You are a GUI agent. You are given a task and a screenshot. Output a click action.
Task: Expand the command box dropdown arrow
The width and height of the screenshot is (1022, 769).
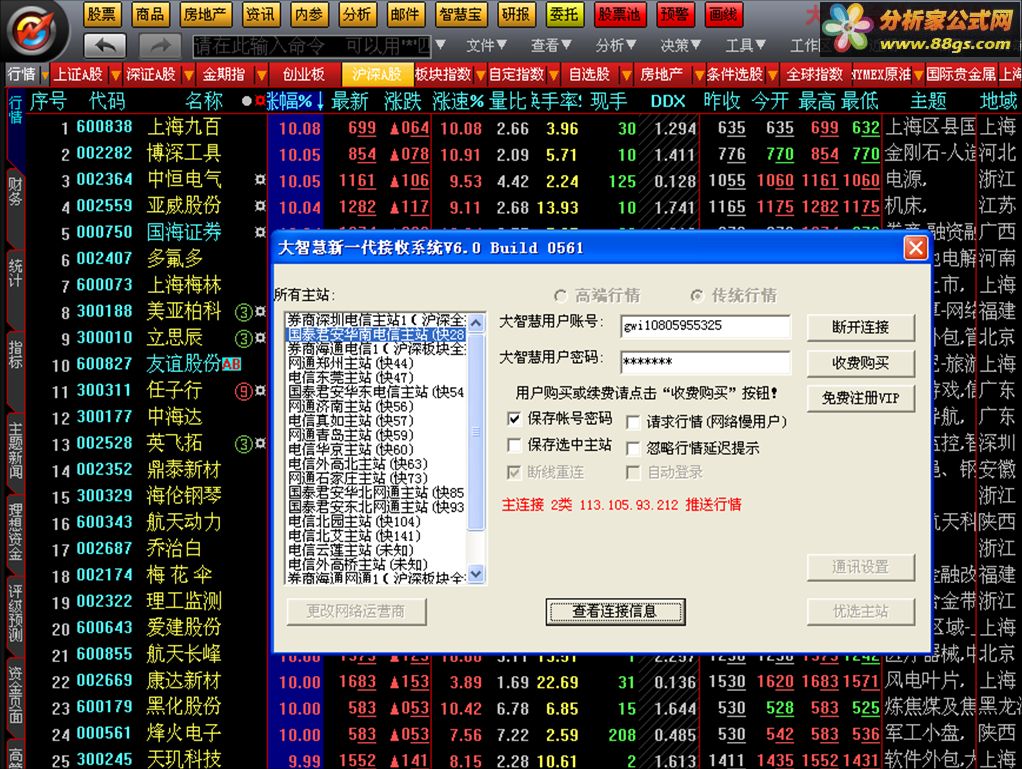coord(441,46)
